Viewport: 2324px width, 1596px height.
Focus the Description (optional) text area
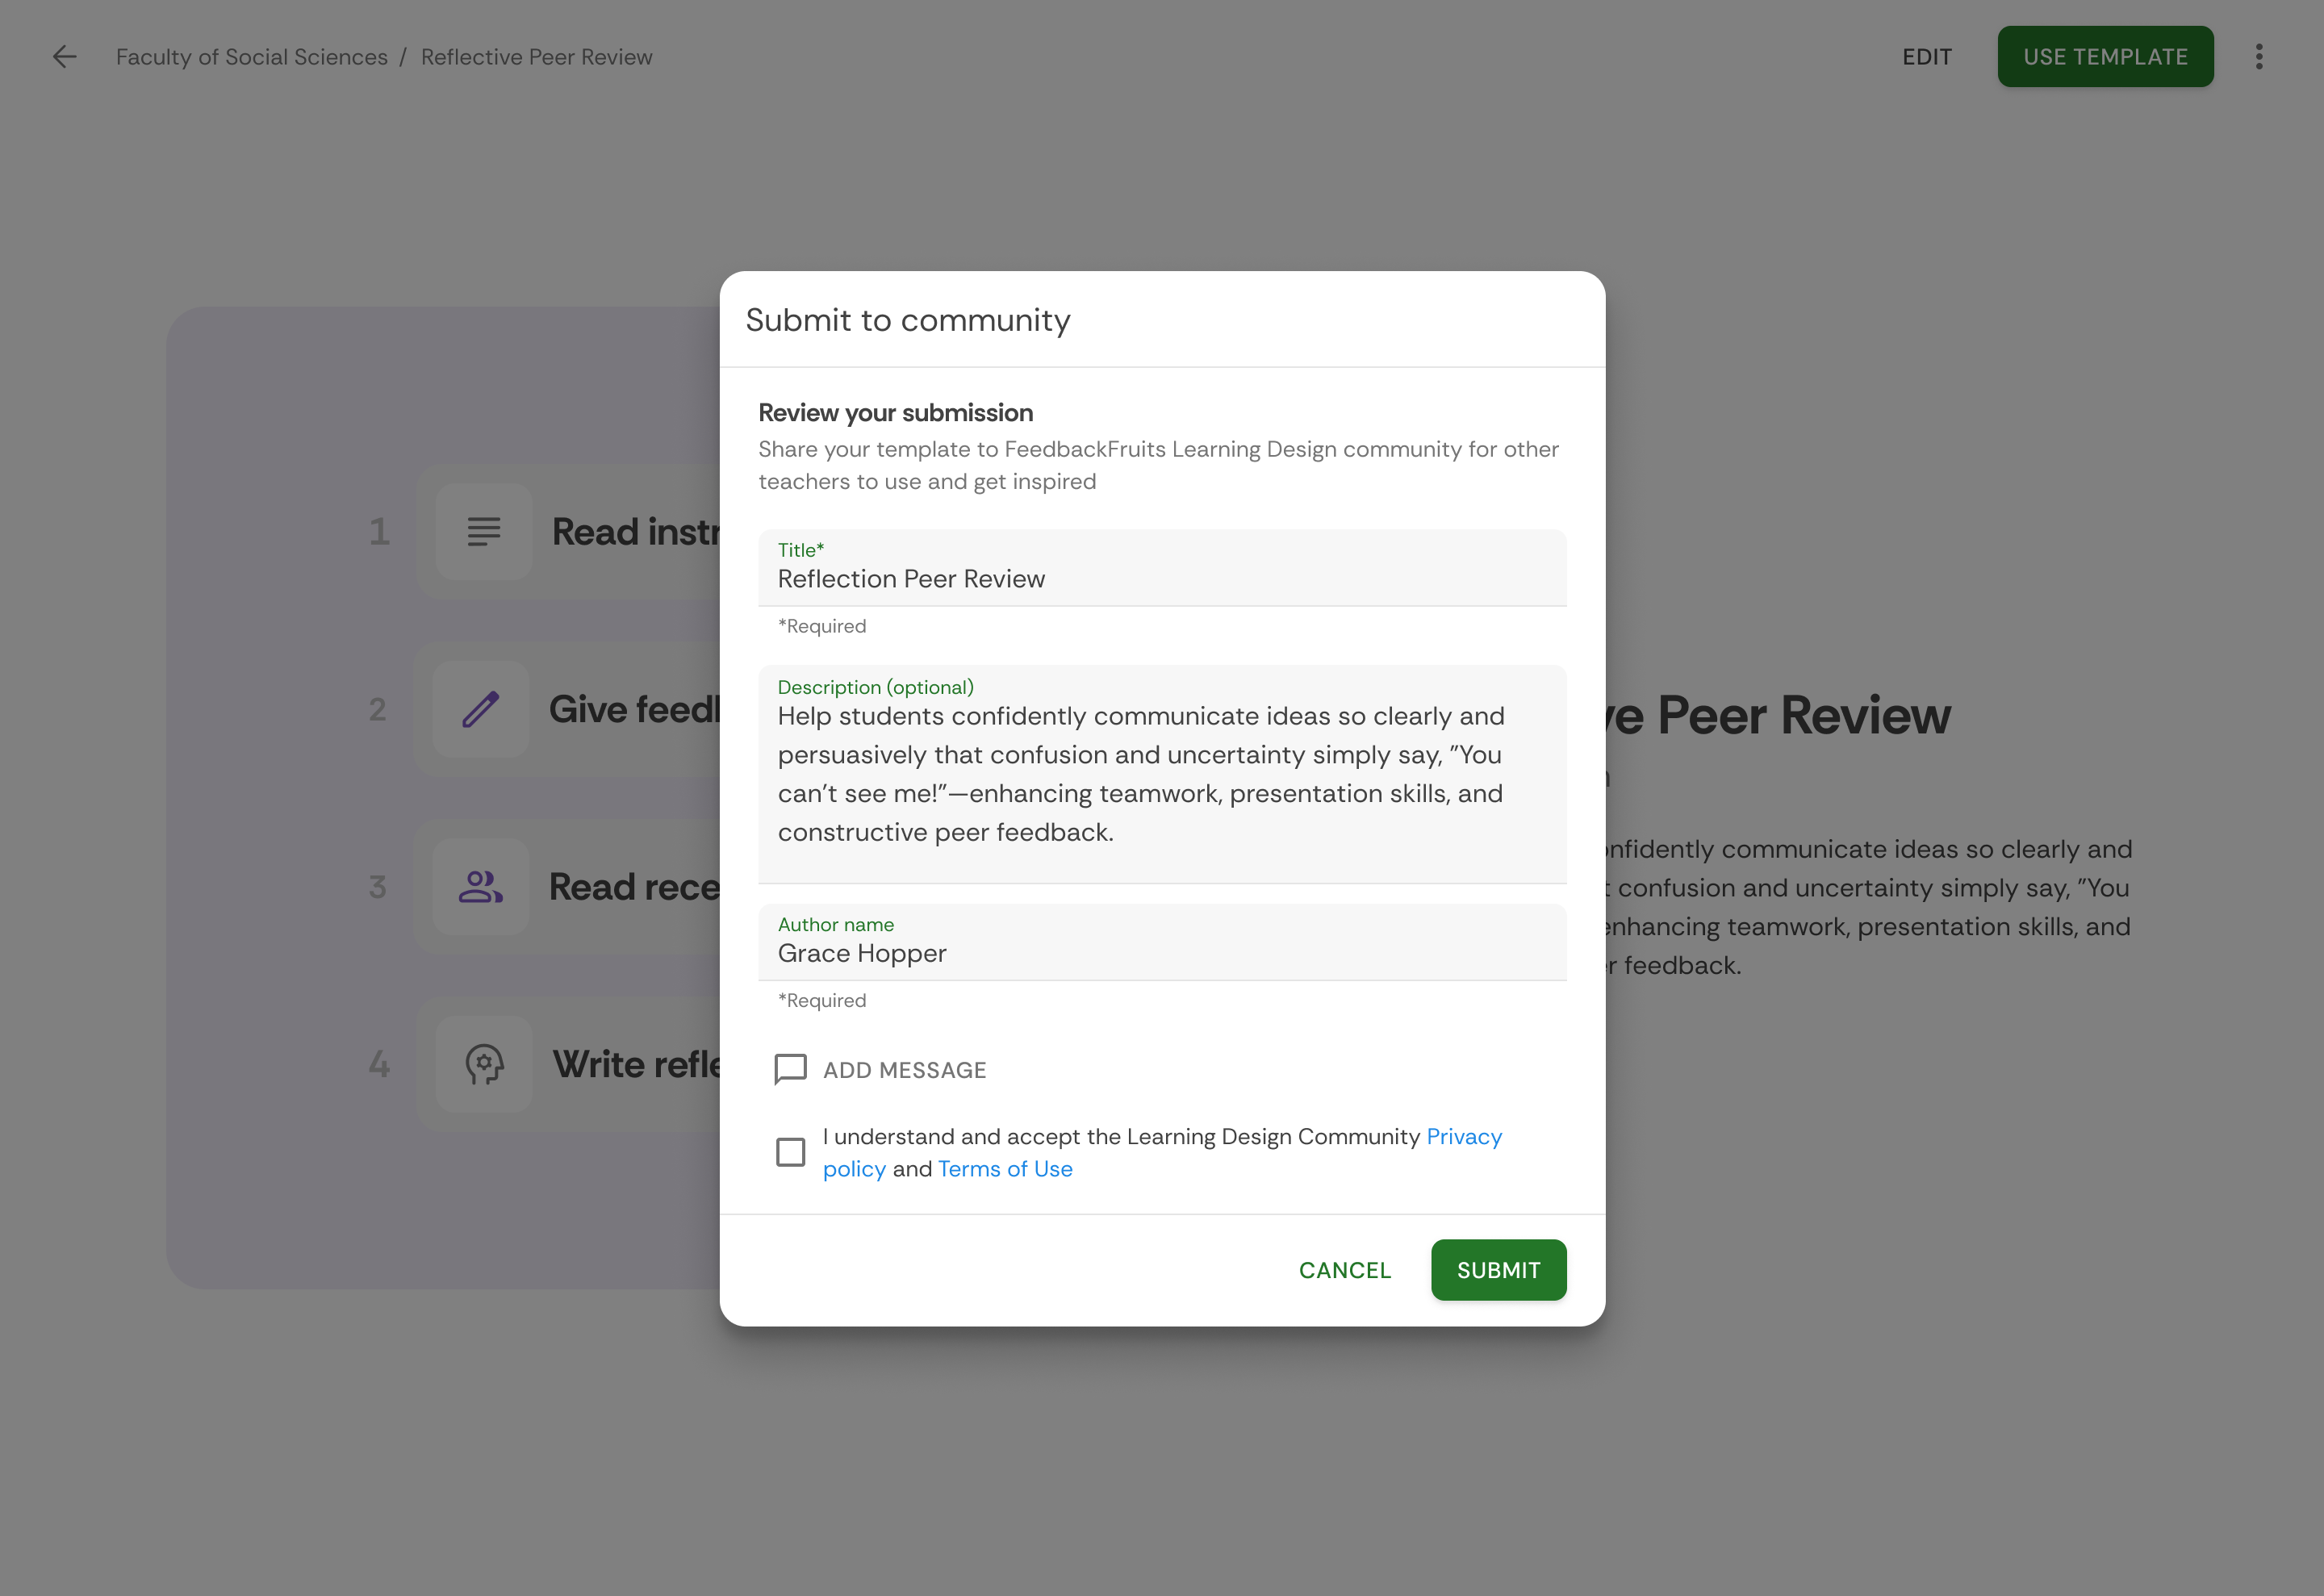(1160, 774)
